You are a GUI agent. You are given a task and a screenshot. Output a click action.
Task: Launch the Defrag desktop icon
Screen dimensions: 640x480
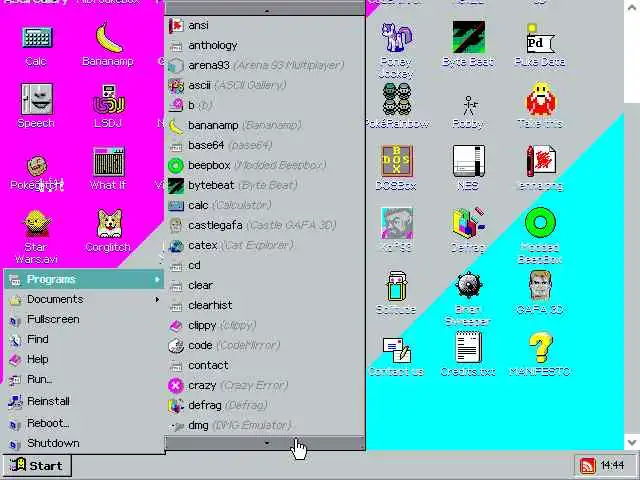[468, 230]
